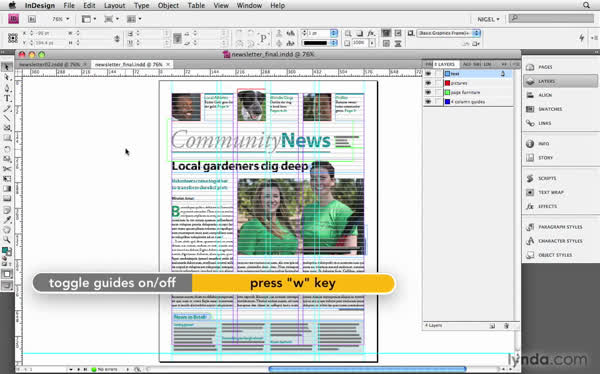Select the Rotate tool
The width and height of the screenshot is (600, 374).
pyautogui.click(x=7, y=149)
